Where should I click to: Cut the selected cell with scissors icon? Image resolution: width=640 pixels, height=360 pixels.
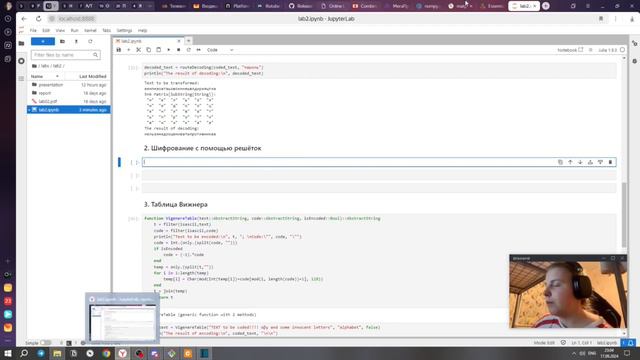[138, 50]
